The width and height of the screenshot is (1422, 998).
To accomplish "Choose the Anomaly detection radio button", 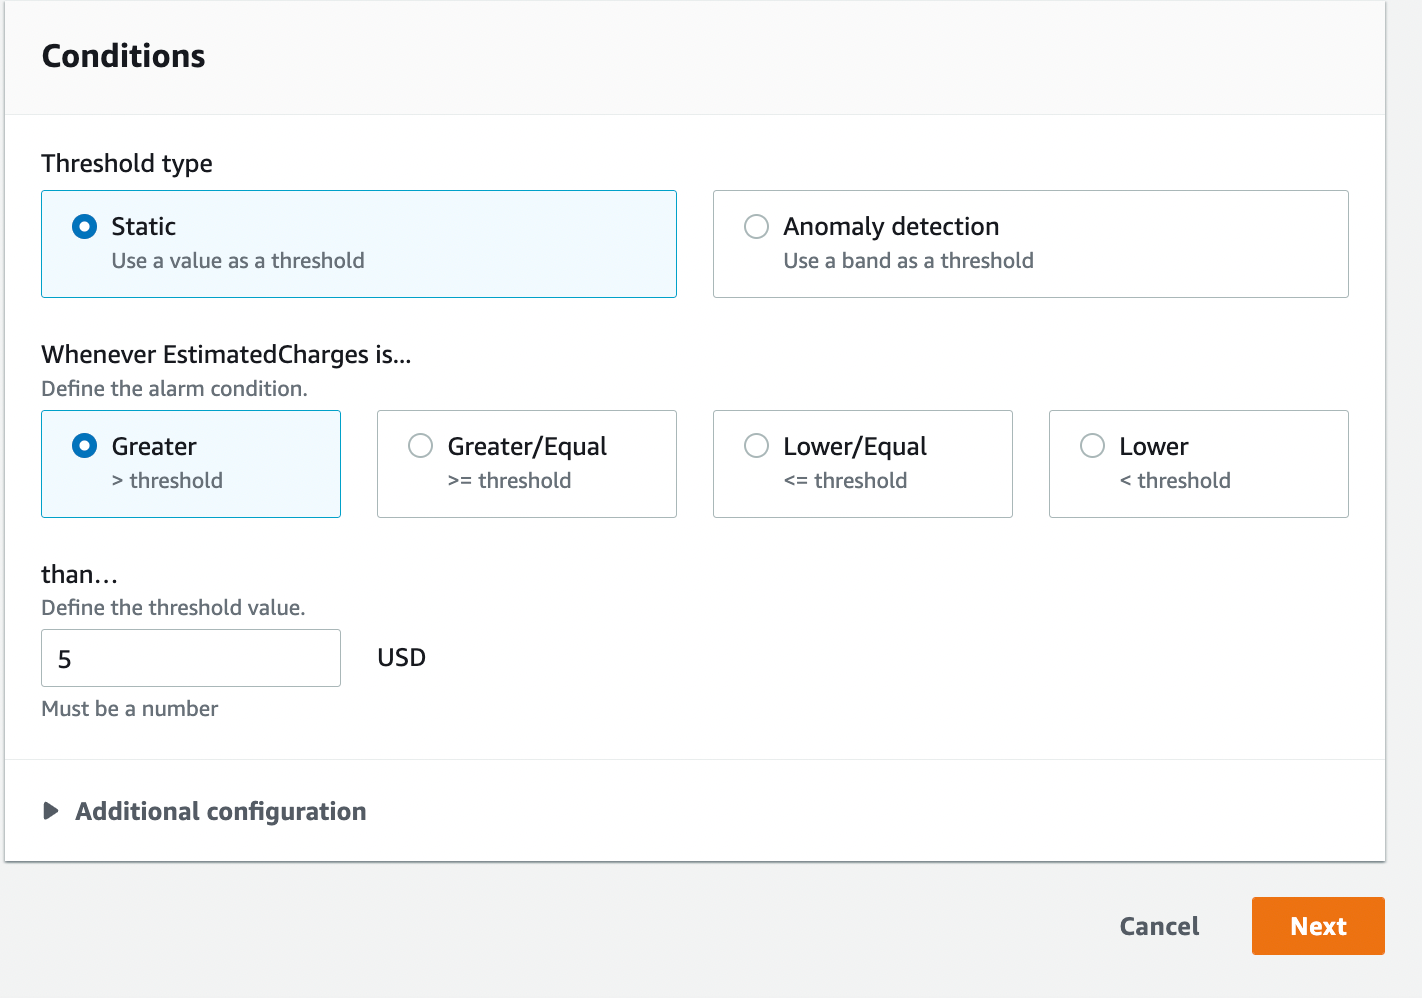I will coord(757,227).
